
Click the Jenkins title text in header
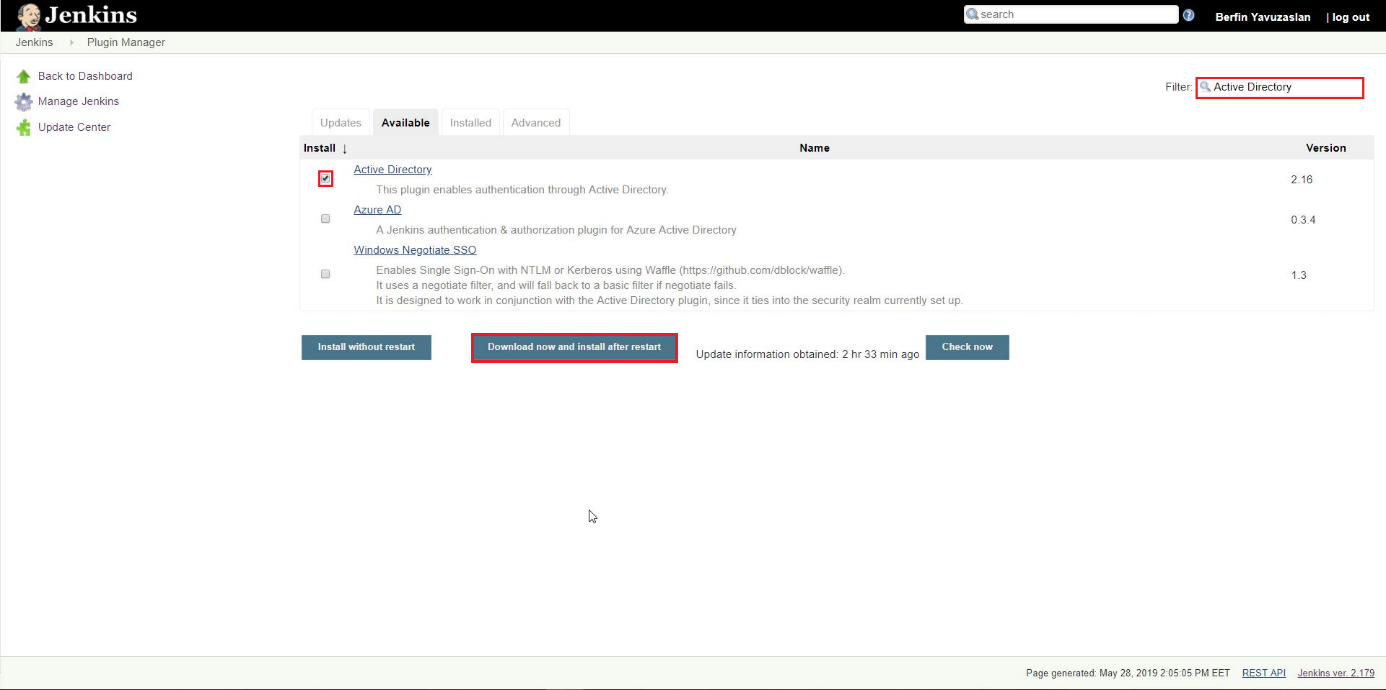(91, 15)
